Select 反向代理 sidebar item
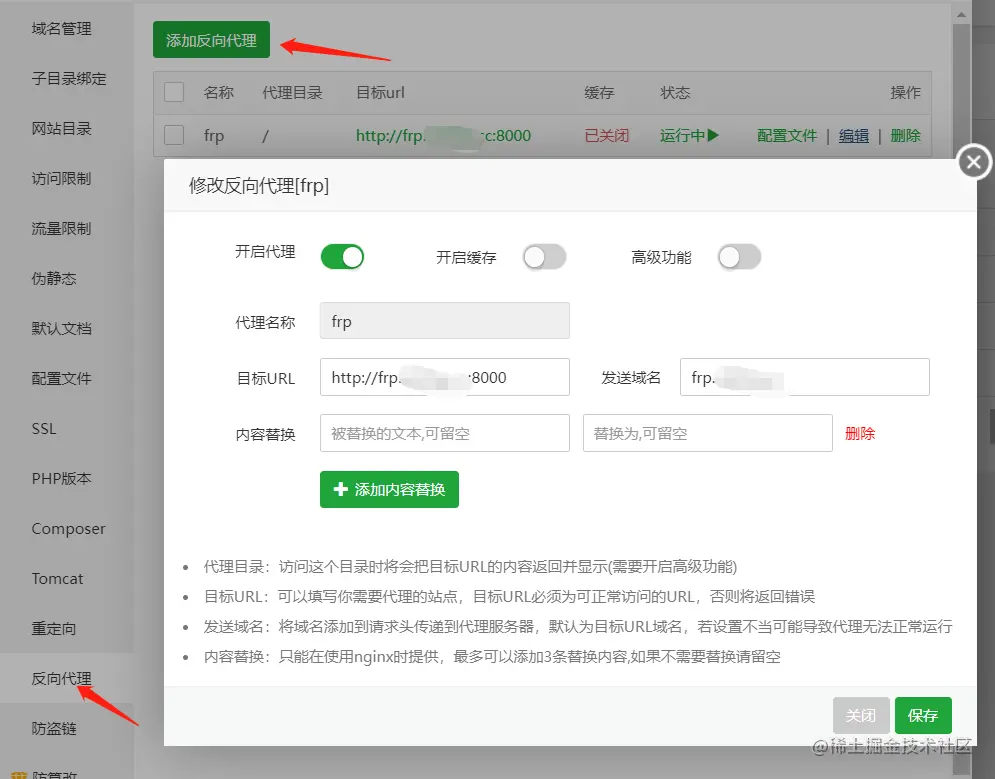The image size is (995, 779). pyautogui.click(x=62, y=679)
